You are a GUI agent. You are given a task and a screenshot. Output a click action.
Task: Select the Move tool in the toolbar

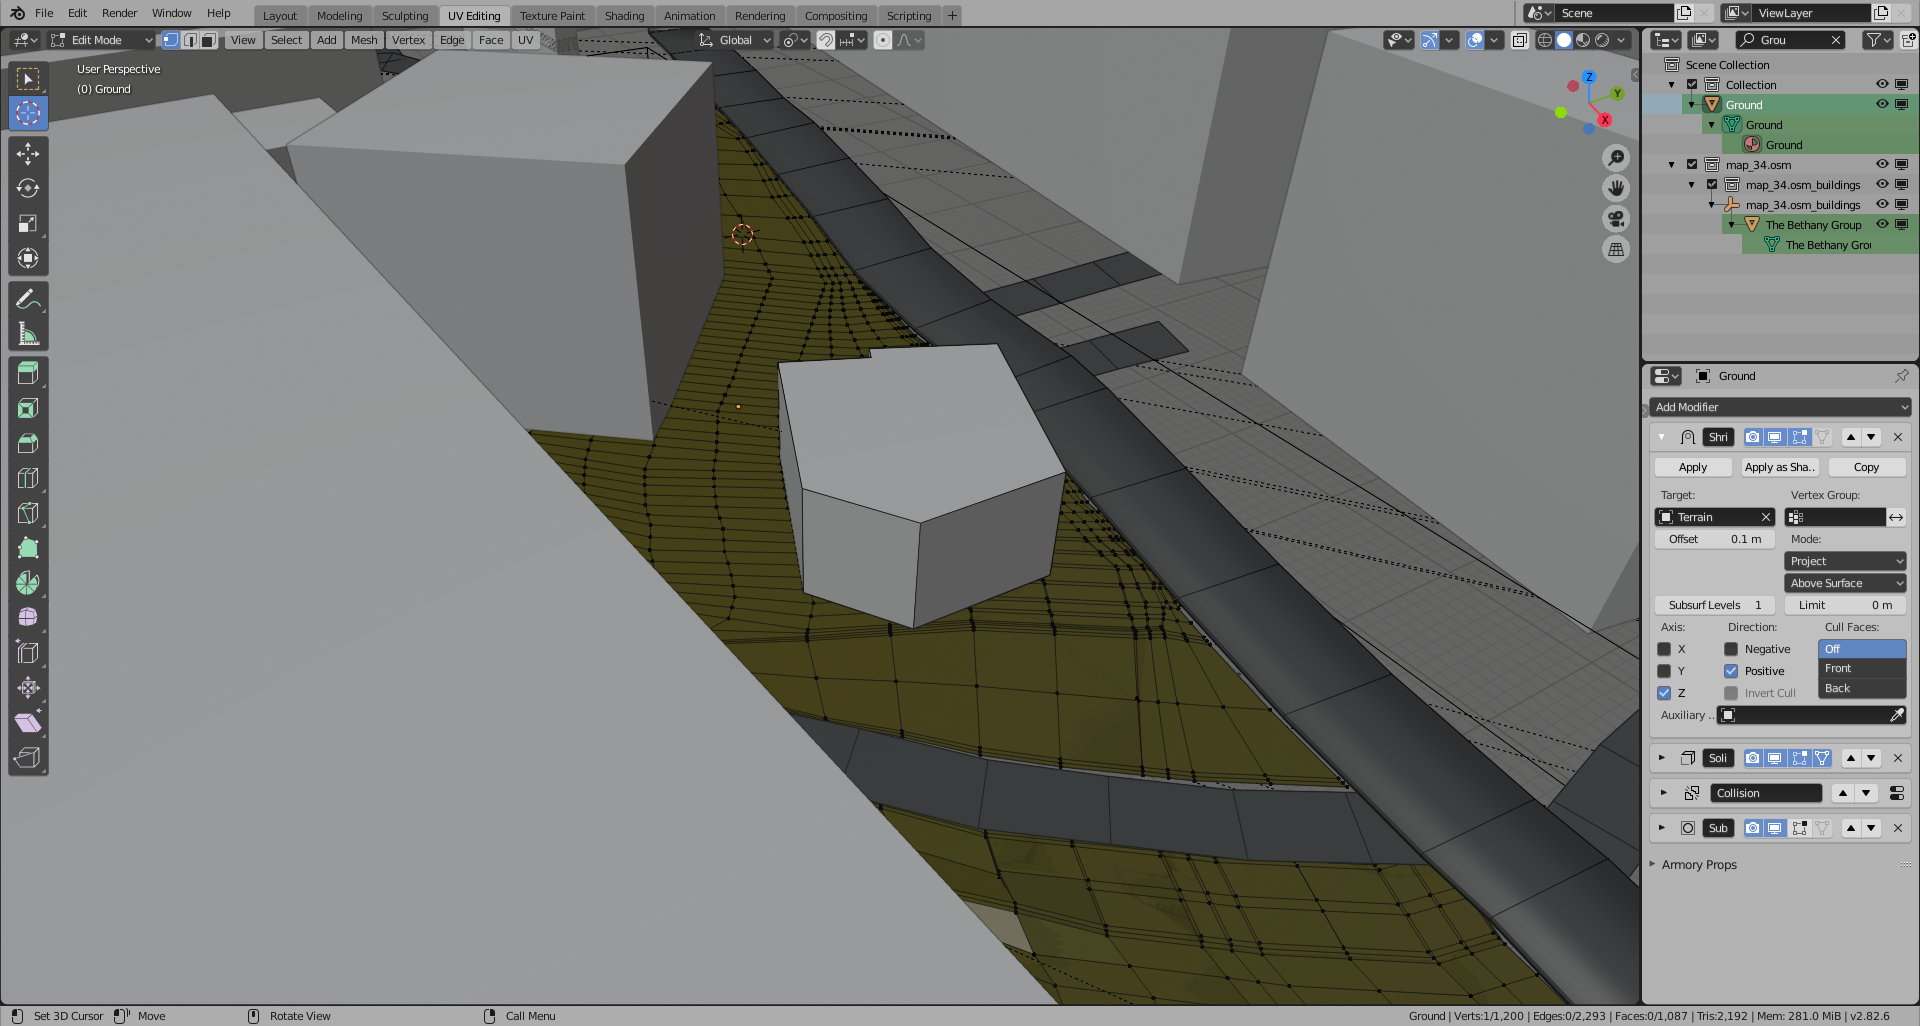[x=28, y=153]
